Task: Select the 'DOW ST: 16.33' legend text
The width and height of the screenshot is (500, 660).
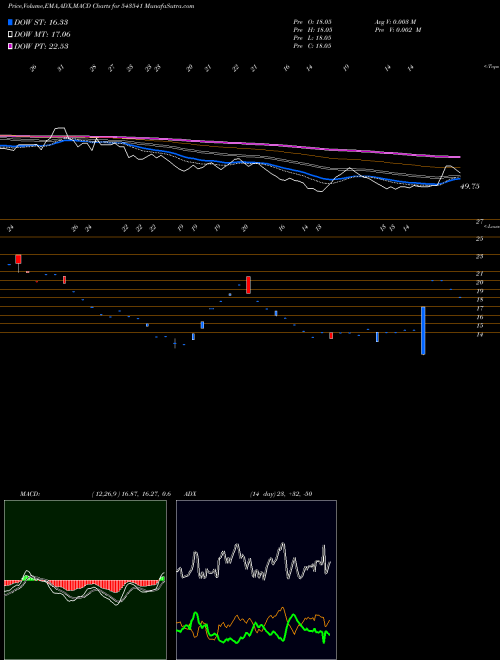Action: pyautogui.click(x=41, y=22)
